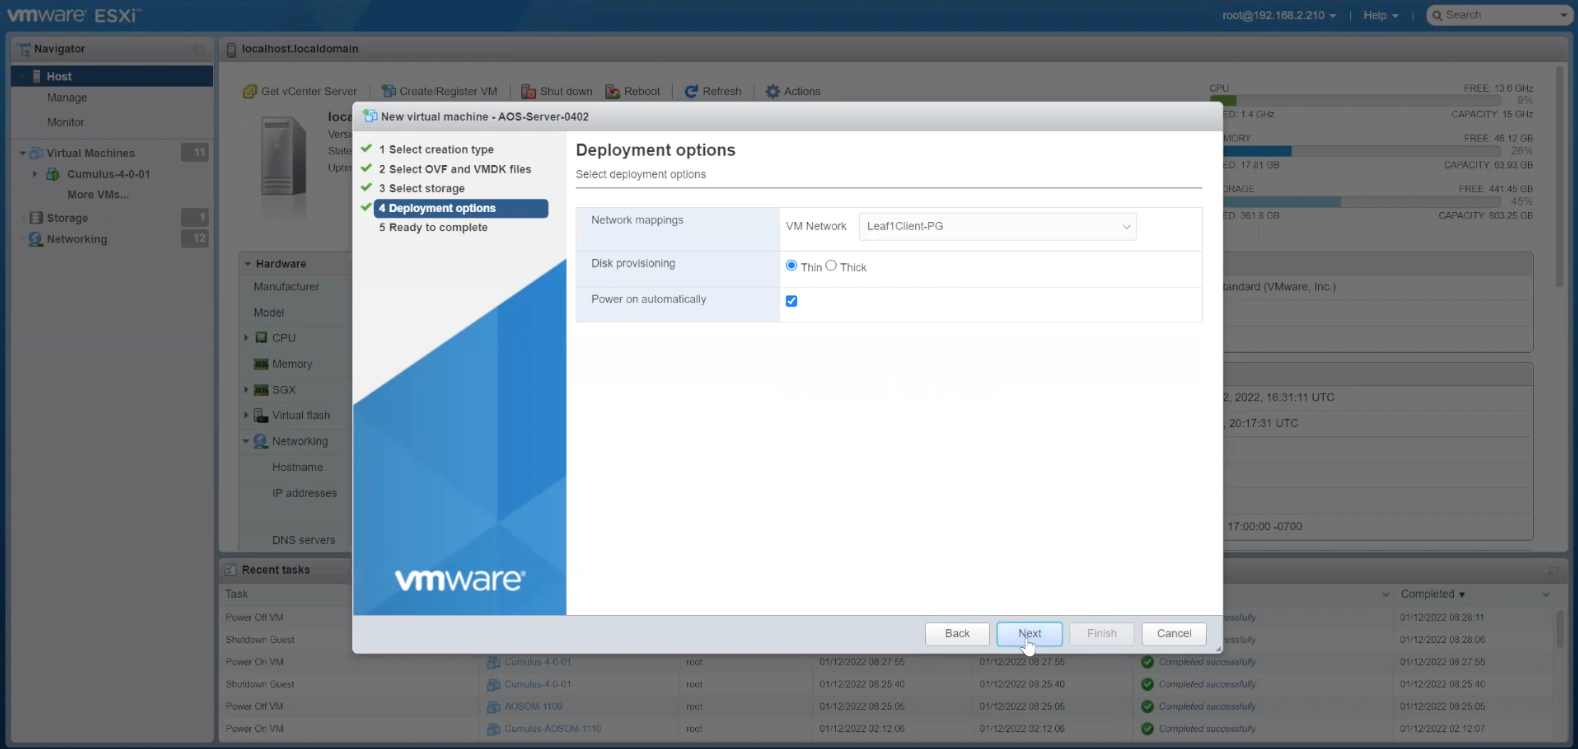Collapse the Virtual Machines tree node
The image size is (1578, 749).
pos(23,153)
